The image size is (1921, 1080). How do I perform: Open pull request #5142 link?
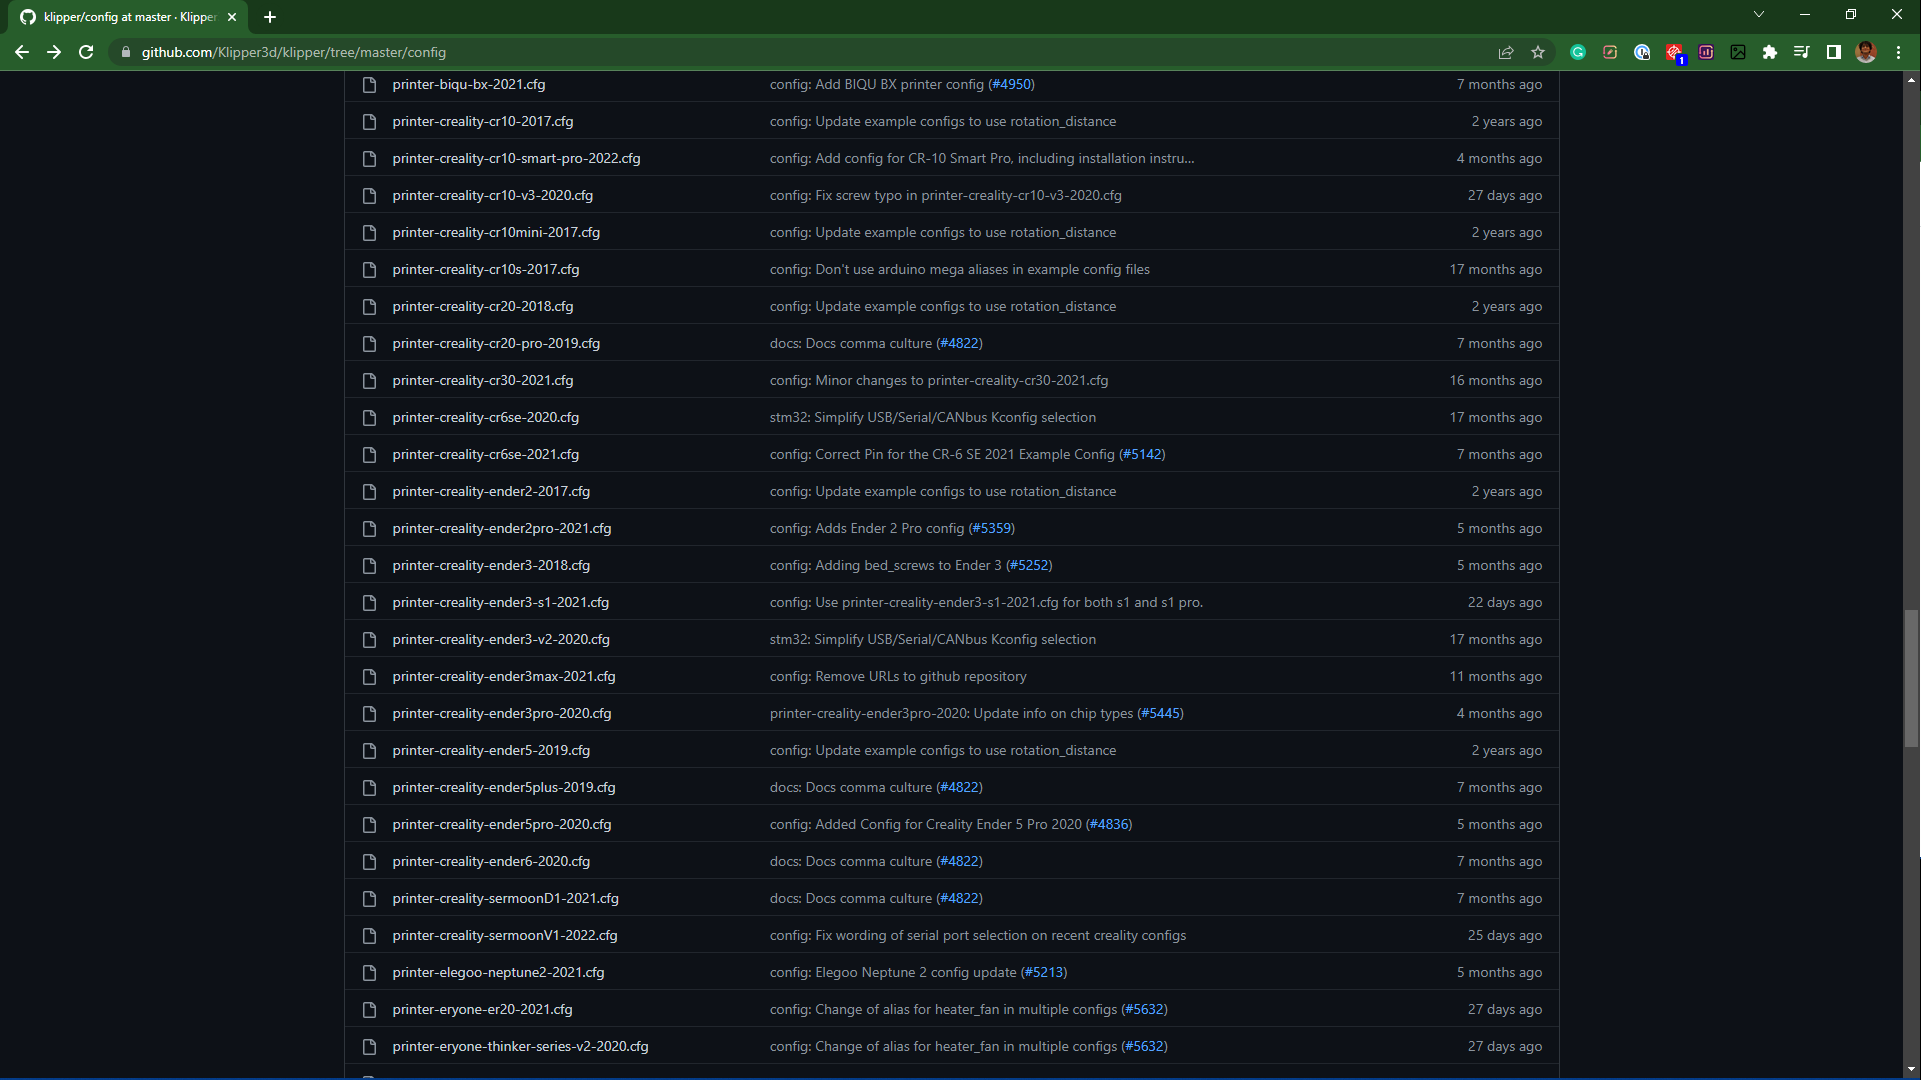pos(1142,454)
